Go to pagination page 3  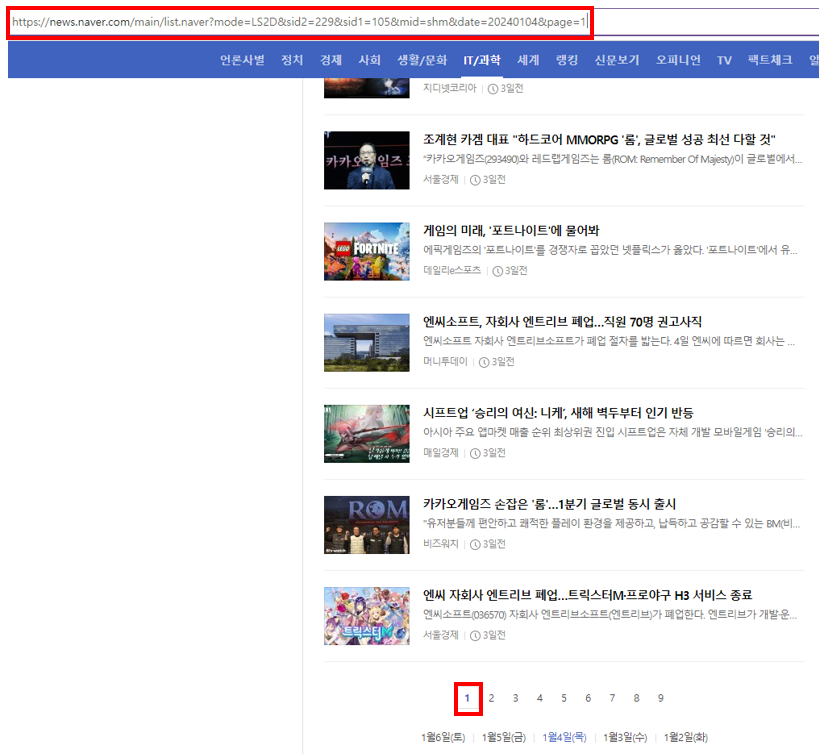tap(516, 698)
